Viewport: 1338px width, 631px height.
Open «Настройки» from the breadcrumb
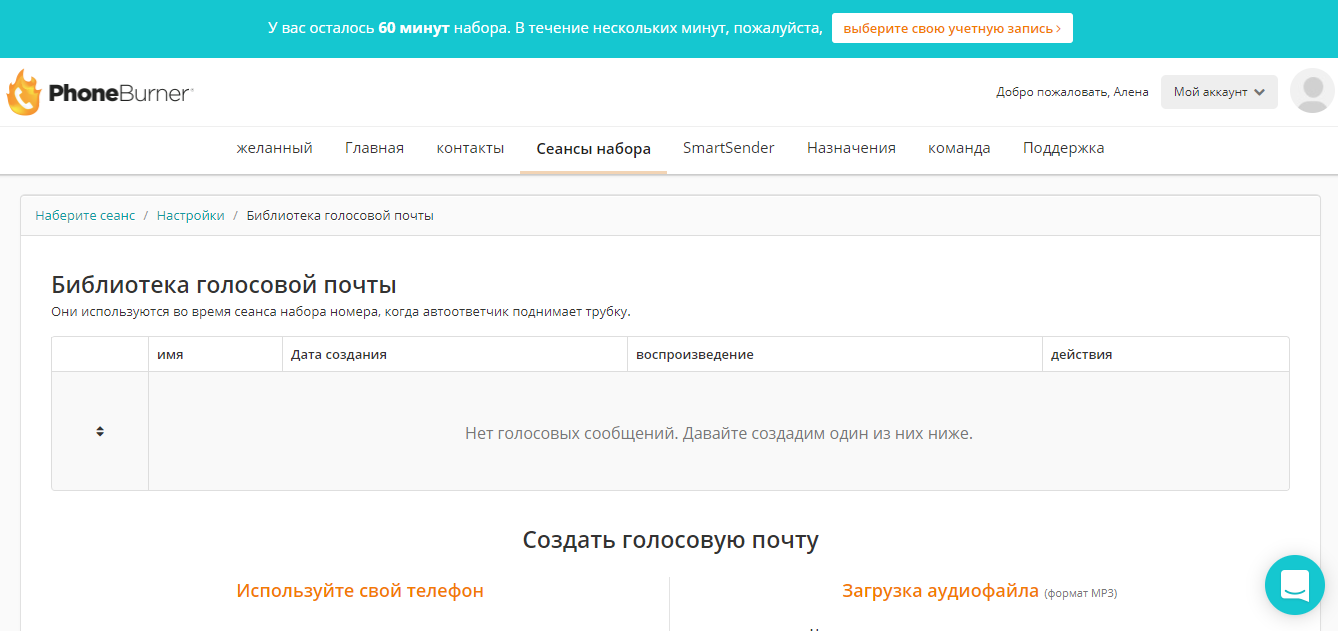coord(191,215)
